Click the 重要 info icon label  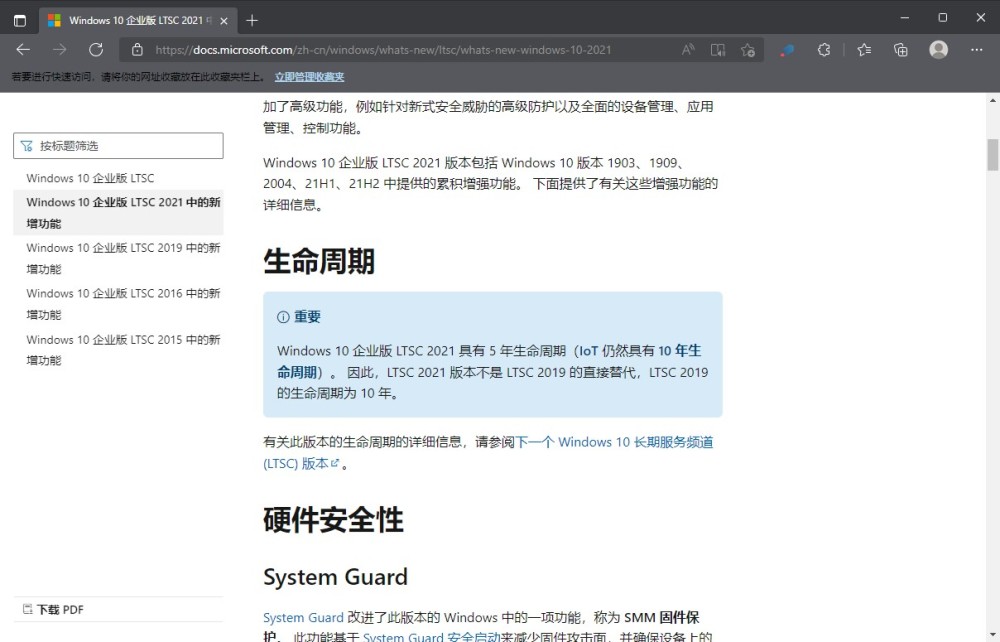pyautogui.click(x=299, y=317)
